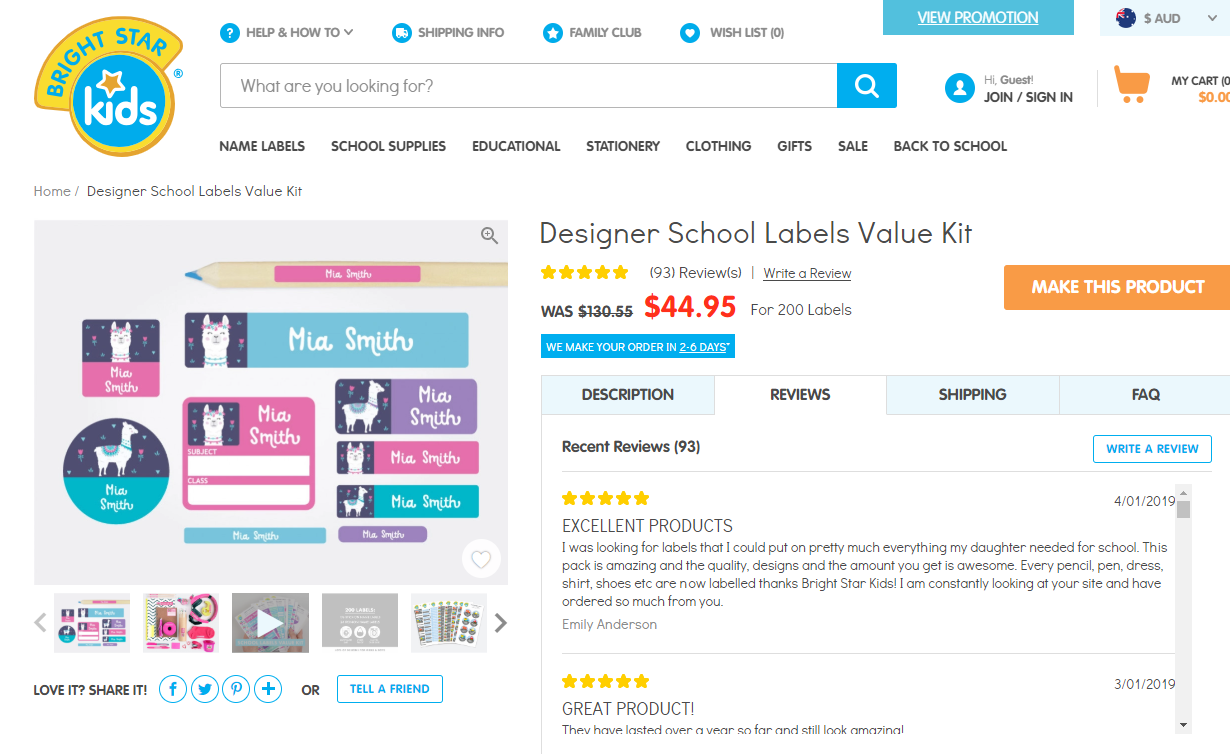Open the orange shopping cart icon
This screenshot has height=754, width=1230.
(x=1132, y=85)
